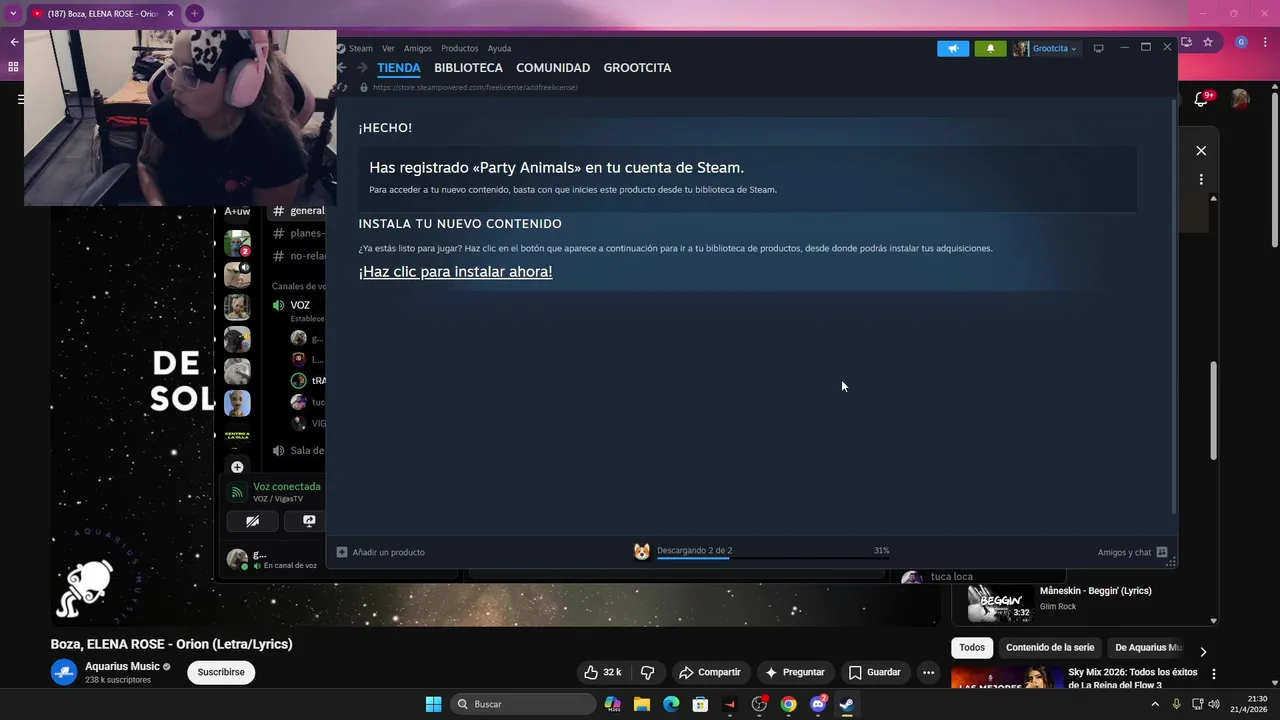Screen dimensions: 1280x720
Task: Close the Boza, ELENA ROSE tab
Action: click(x=170, y=13)
